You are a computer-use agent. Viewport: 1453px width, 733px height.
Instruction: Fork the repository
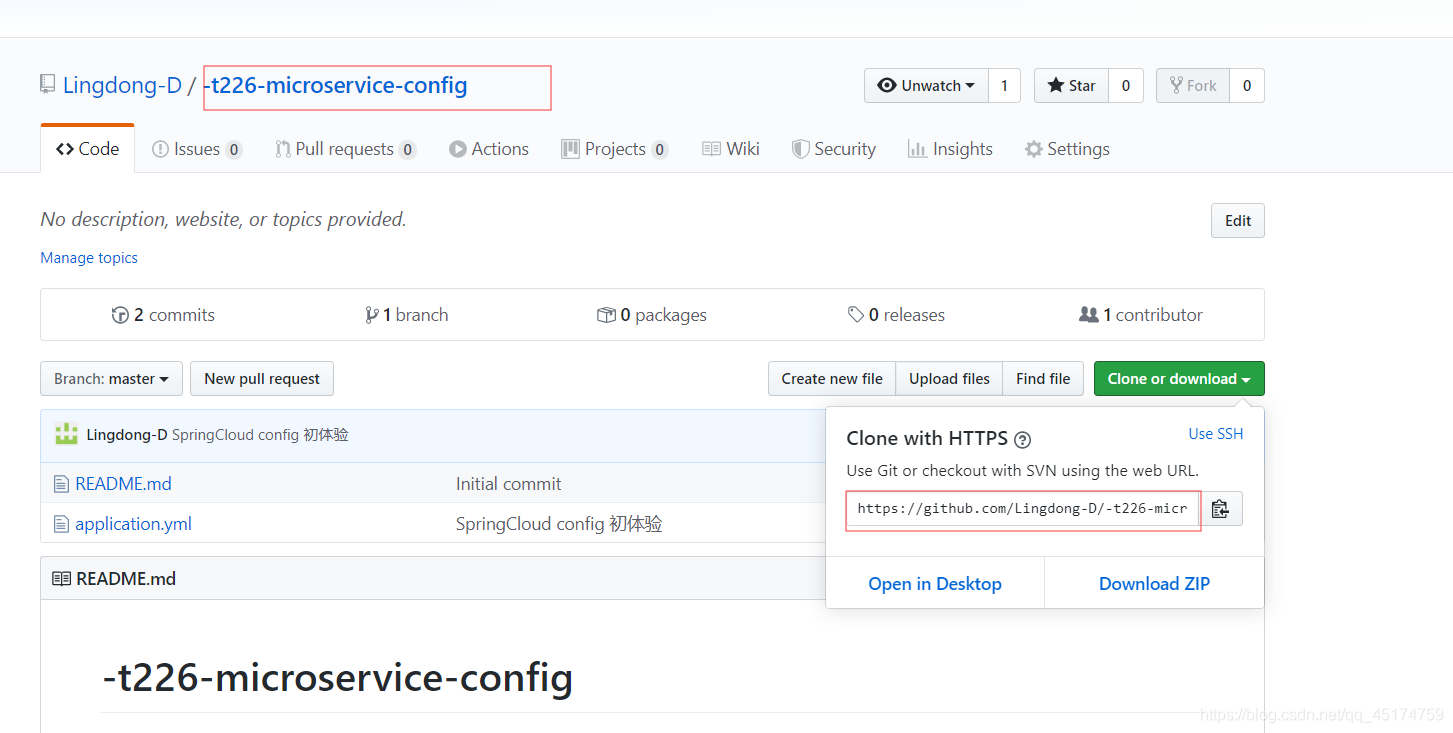tap(1193, 86)
